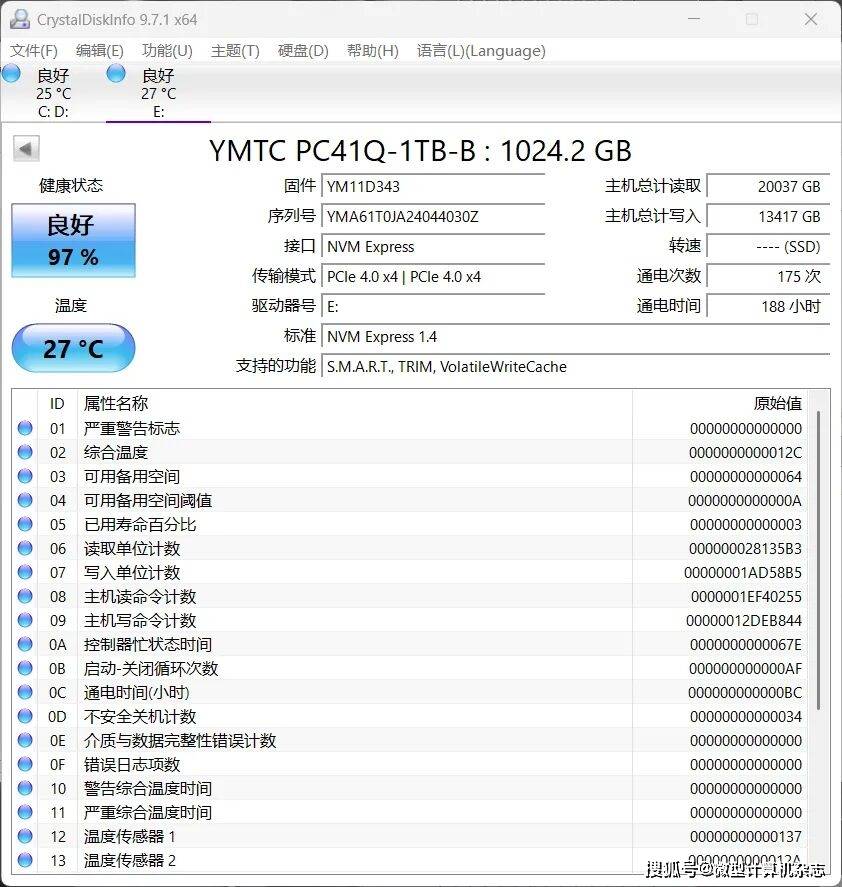
Task: Open the 主题(T) menu
Action: [235, 51]
